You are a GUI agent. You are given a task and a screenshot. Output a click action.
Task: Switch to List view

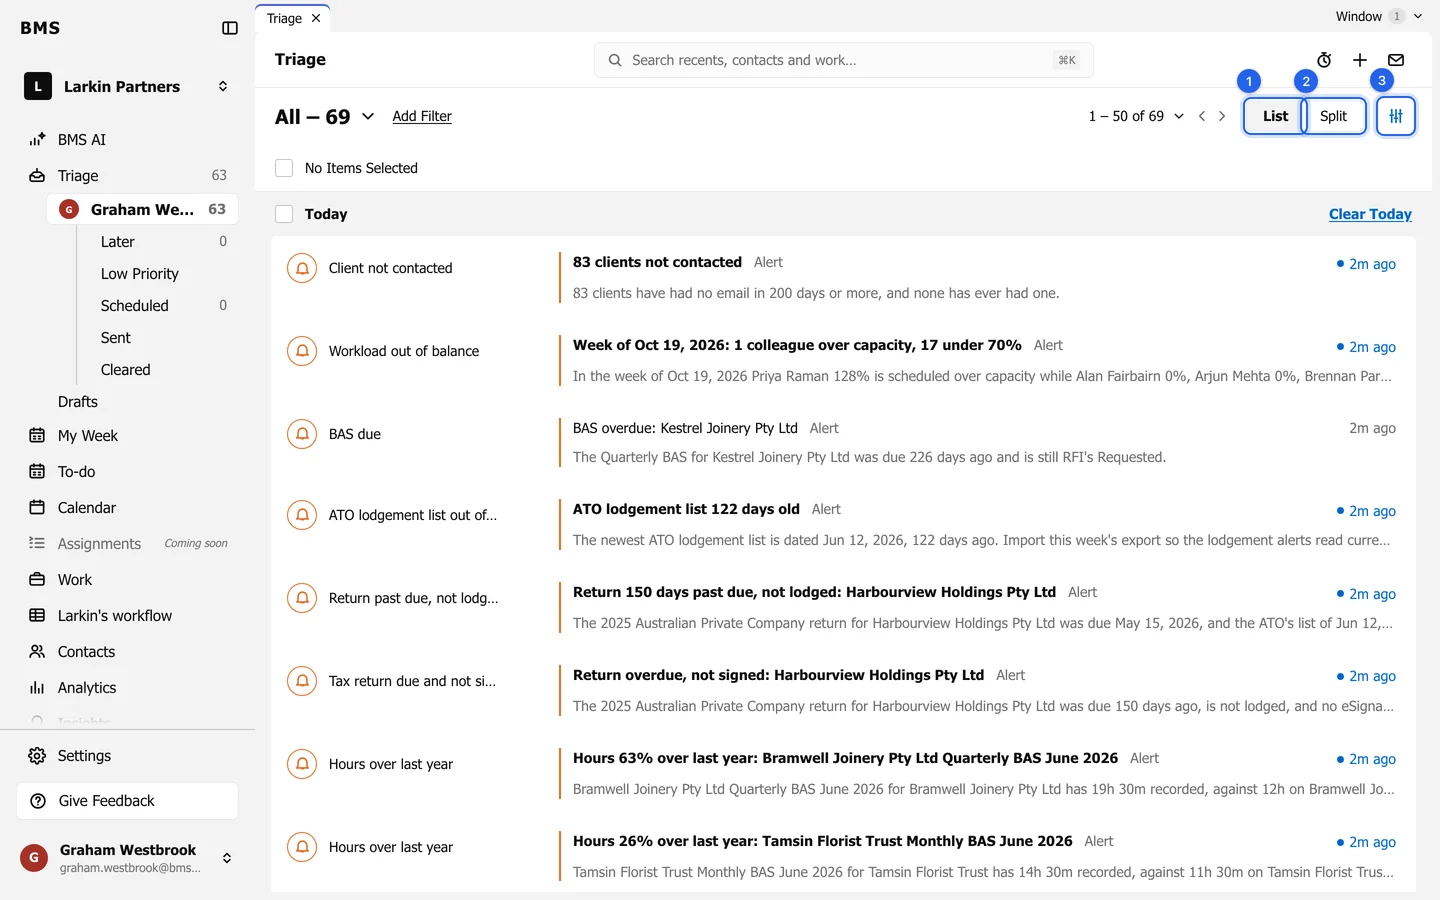[1274, 116]
